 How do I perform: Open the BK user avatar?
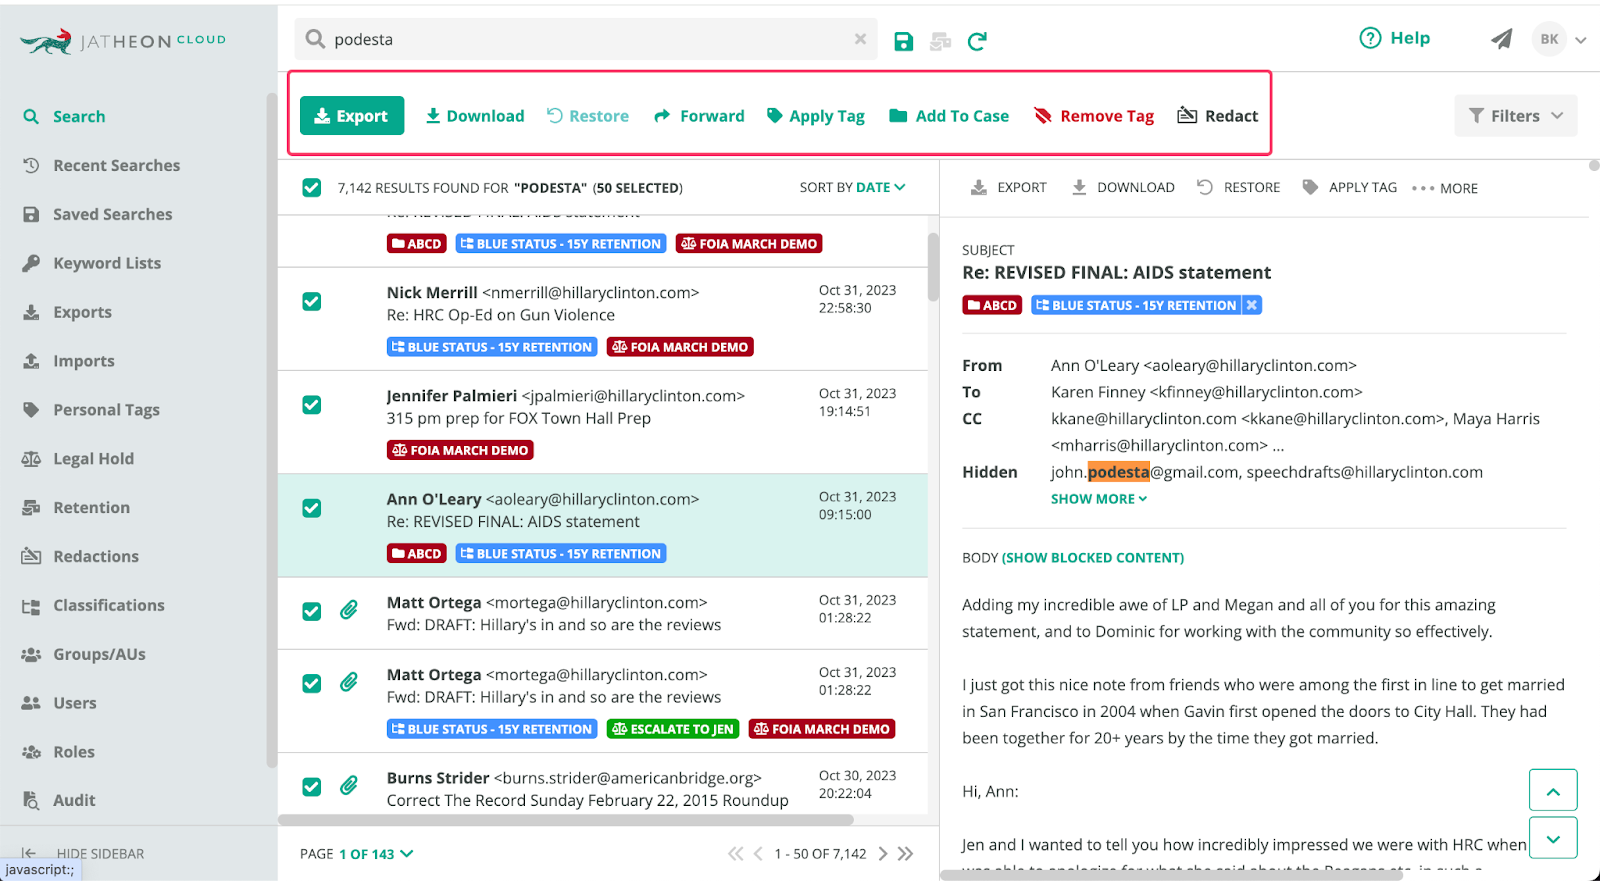coord(1549,39)
